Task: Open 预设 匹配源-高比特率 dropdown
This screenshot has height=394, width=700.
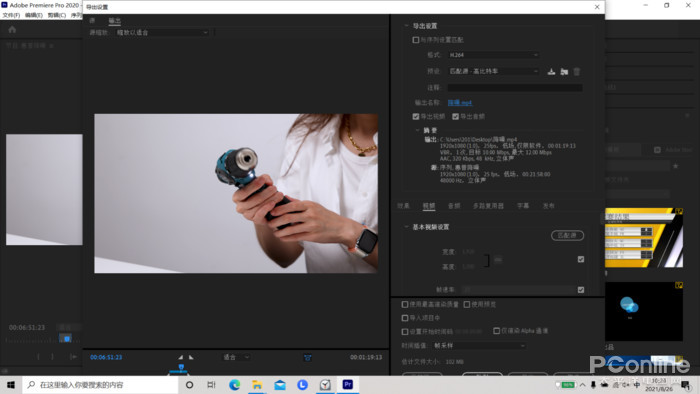Action: tap(493, 71)
